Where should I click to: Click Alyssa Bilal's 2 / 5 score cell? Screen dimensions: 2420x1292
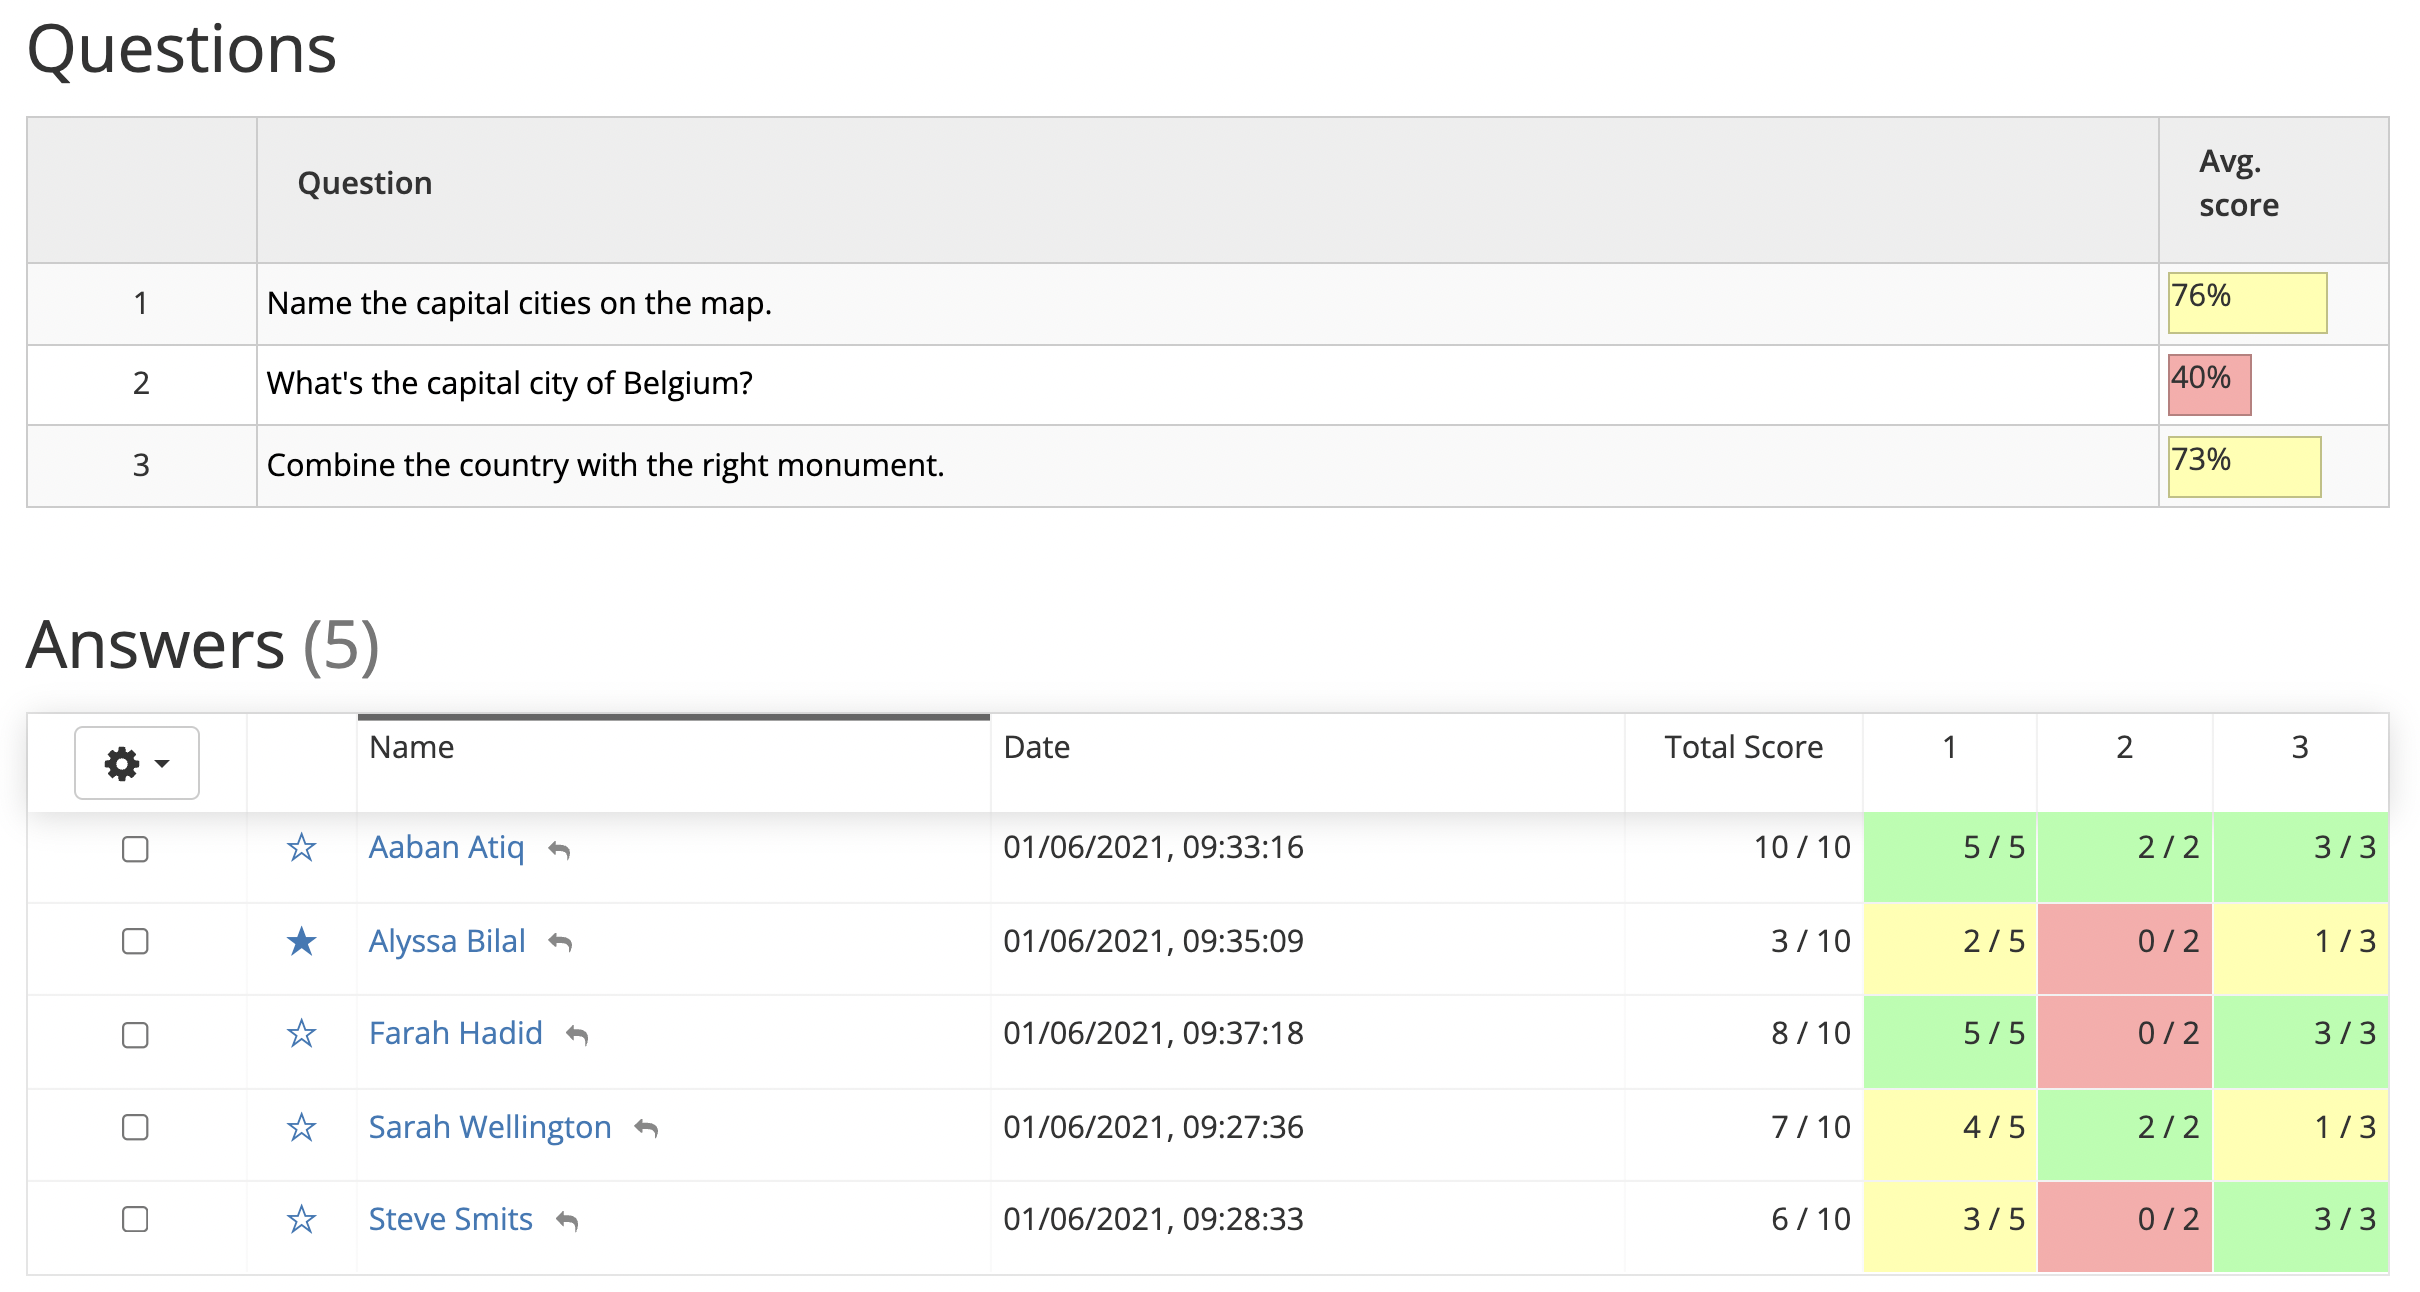(1950, 949)
